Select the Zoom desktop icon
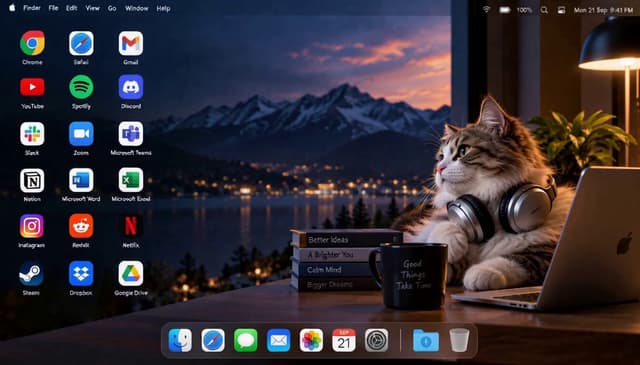 pos(81,134)
